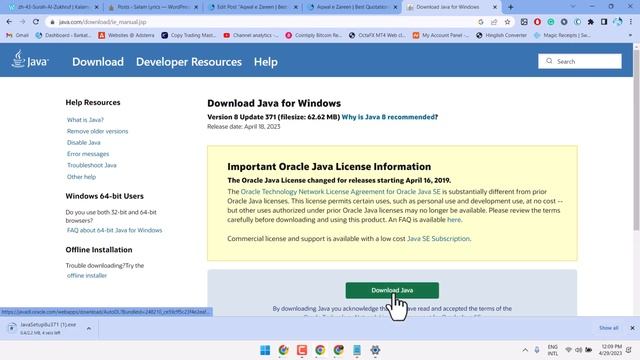The height and width of the screenshot is (360, 640).
Task: Open the 'Channel analytics' bookmark
Action: tap(251, 36)
